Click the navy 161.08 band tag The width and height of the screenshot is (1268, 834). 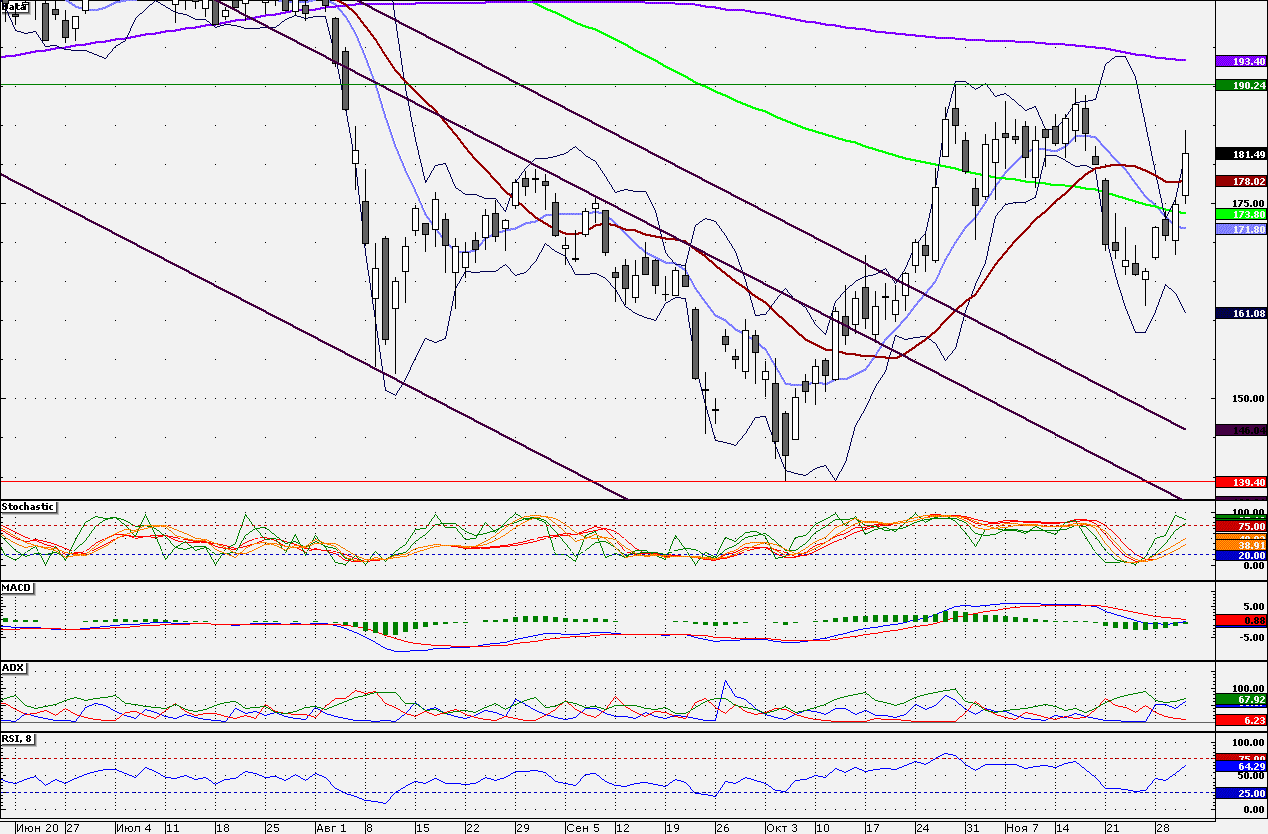[1240, 313]
